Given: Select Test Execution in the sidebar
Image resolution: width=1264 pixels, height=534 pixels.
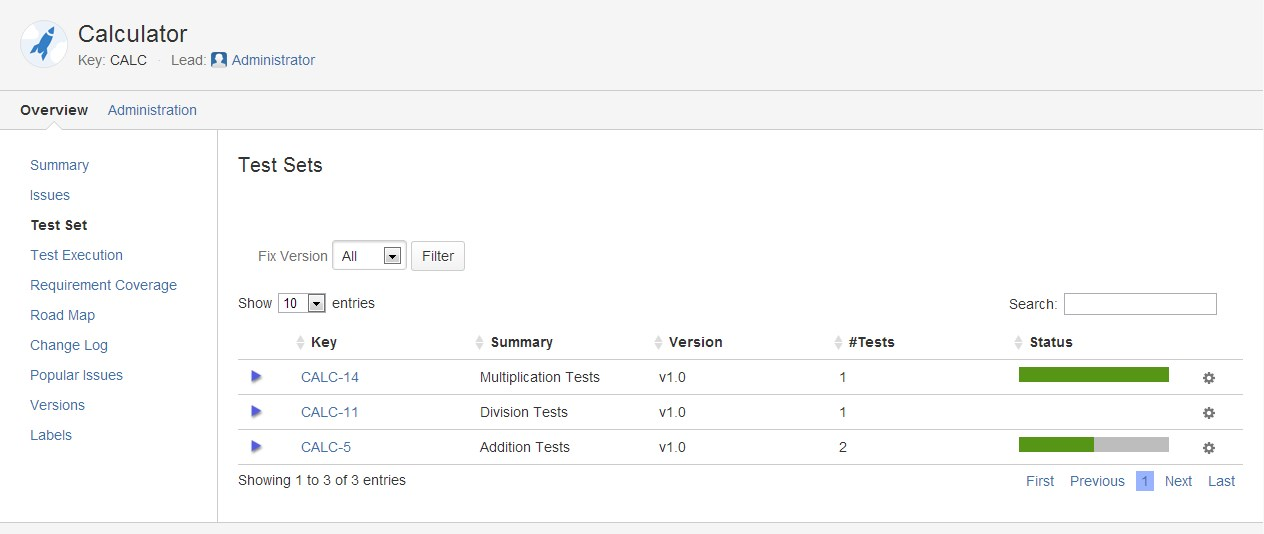Looking at the screenshot, I should coord(76,255).
